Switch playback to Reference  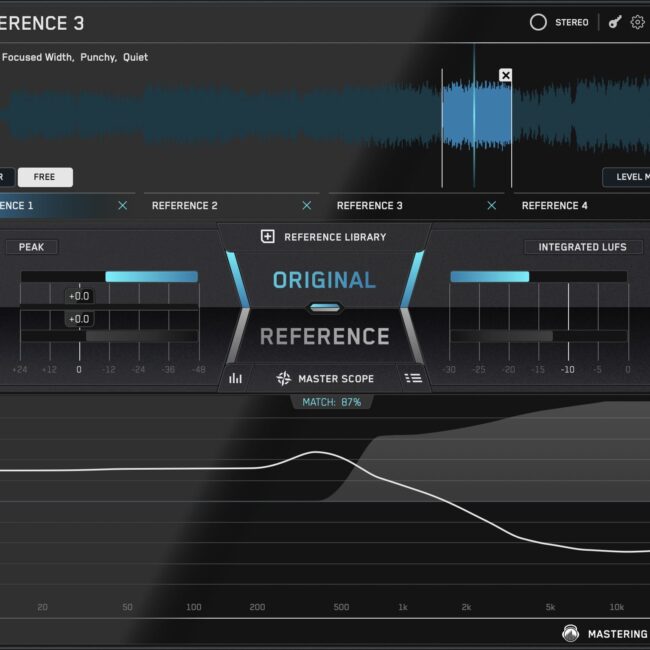pyautogui.click(x=324, y=336)
